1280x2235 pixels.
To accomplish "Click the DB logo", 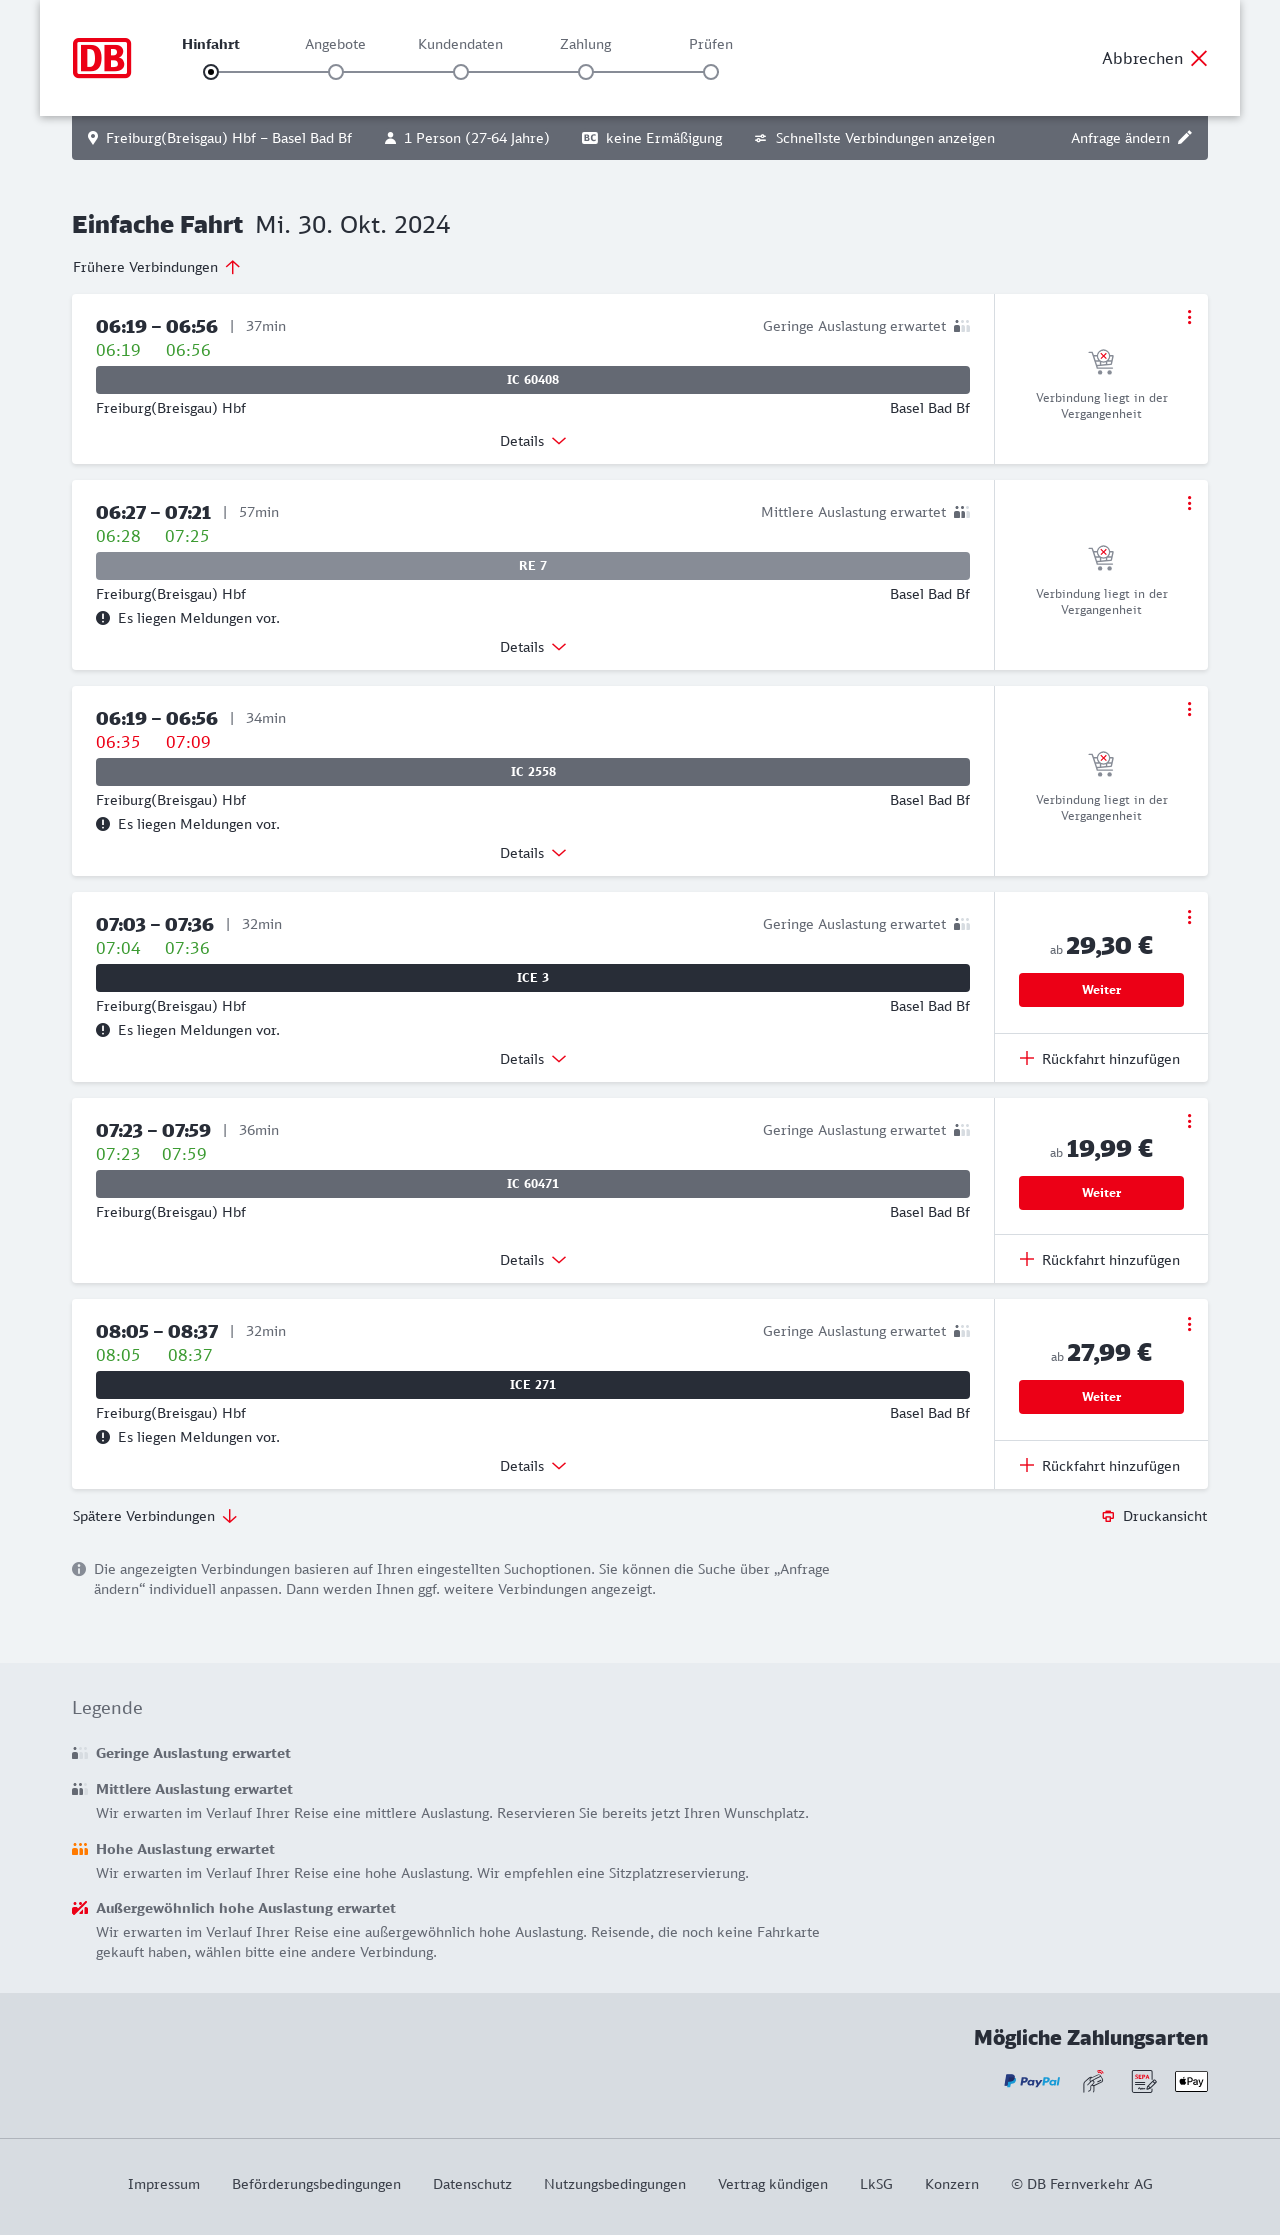I will 102,58.
